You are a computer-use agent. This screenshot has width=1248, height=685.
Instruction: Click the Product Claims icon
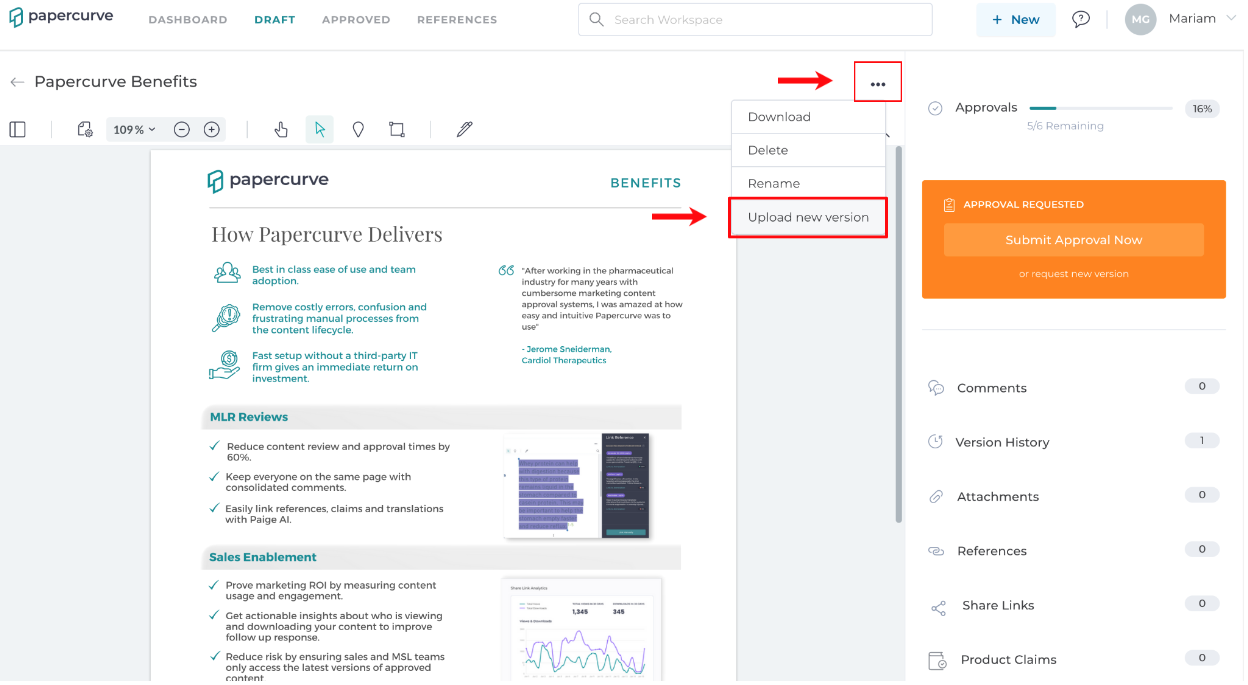[937, 660]
